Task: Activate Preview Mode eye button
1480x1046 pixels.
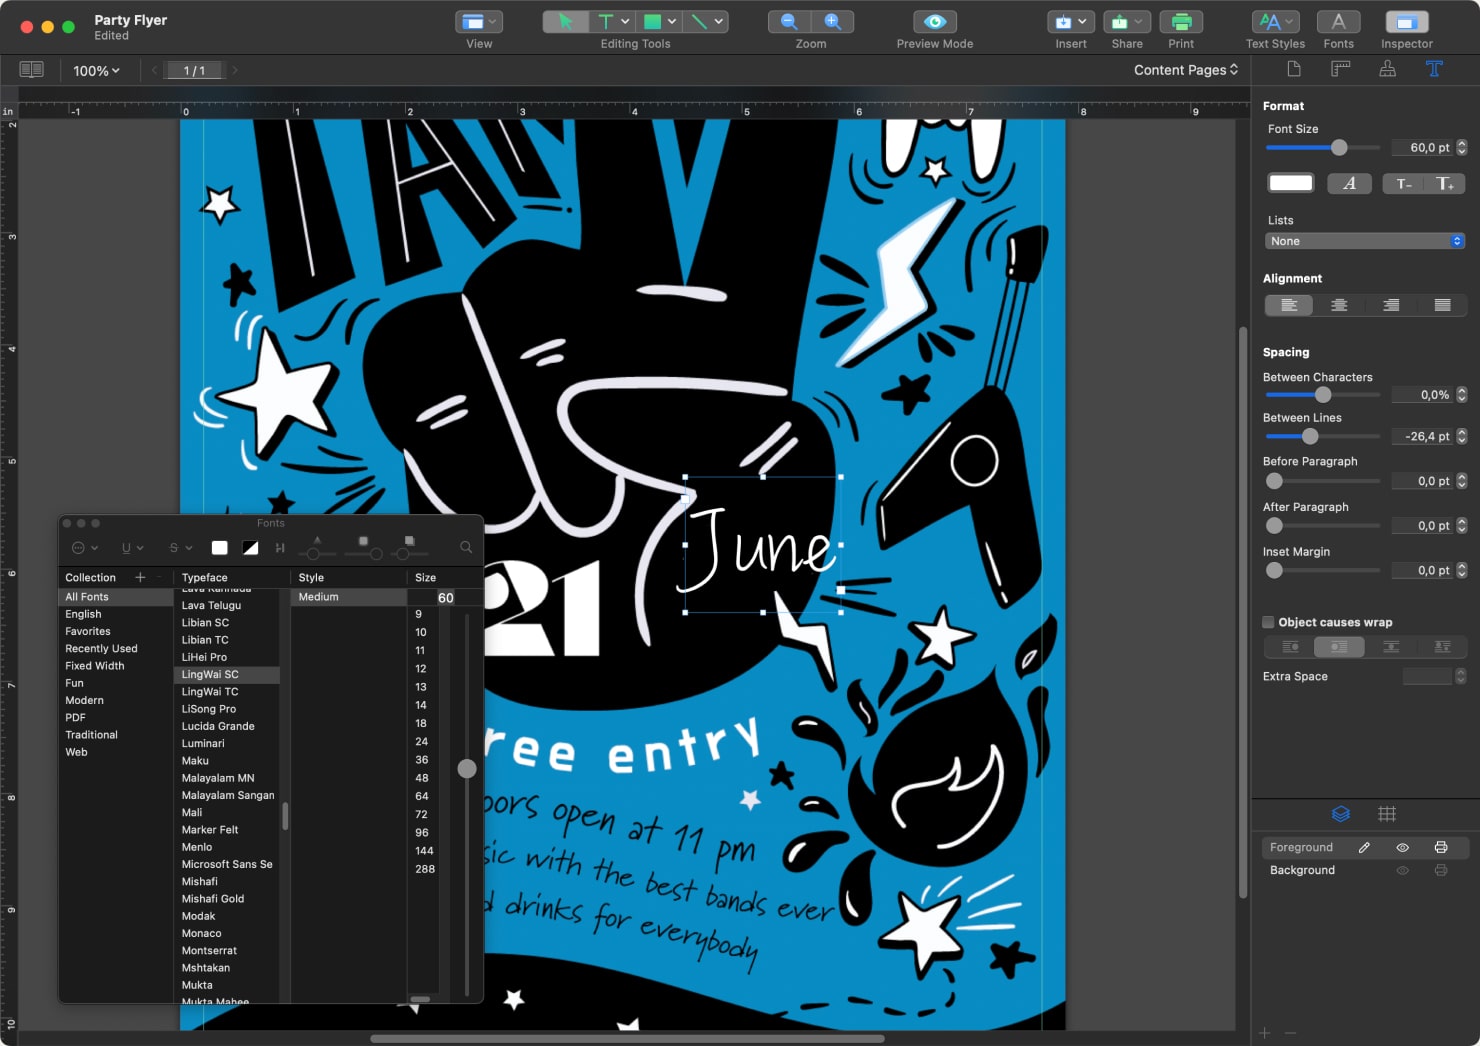Action: tap(935, 21)
